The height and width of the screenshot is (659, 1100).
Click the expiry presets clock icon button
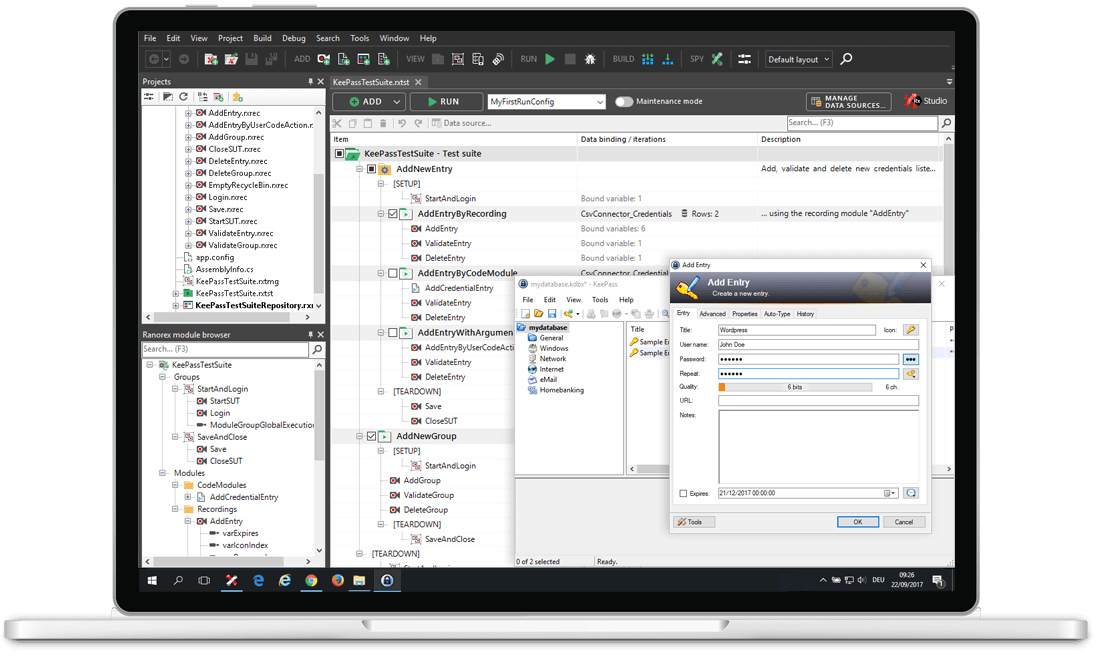(911, 493)
